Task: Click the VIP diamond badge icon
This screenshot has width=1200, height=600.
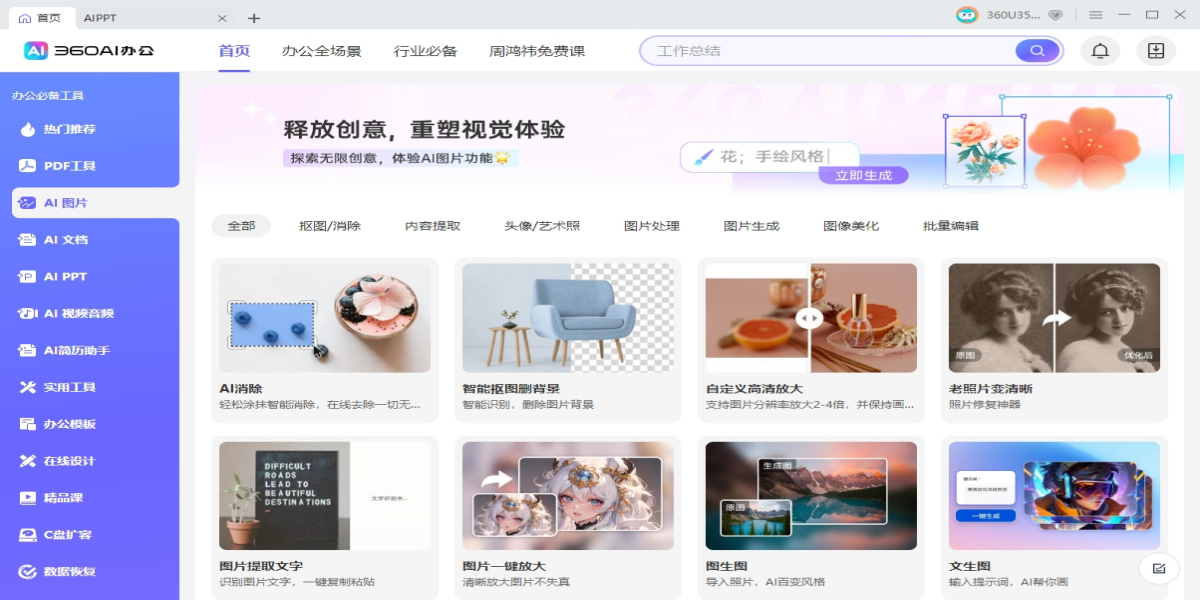Action: [1055, 15]
